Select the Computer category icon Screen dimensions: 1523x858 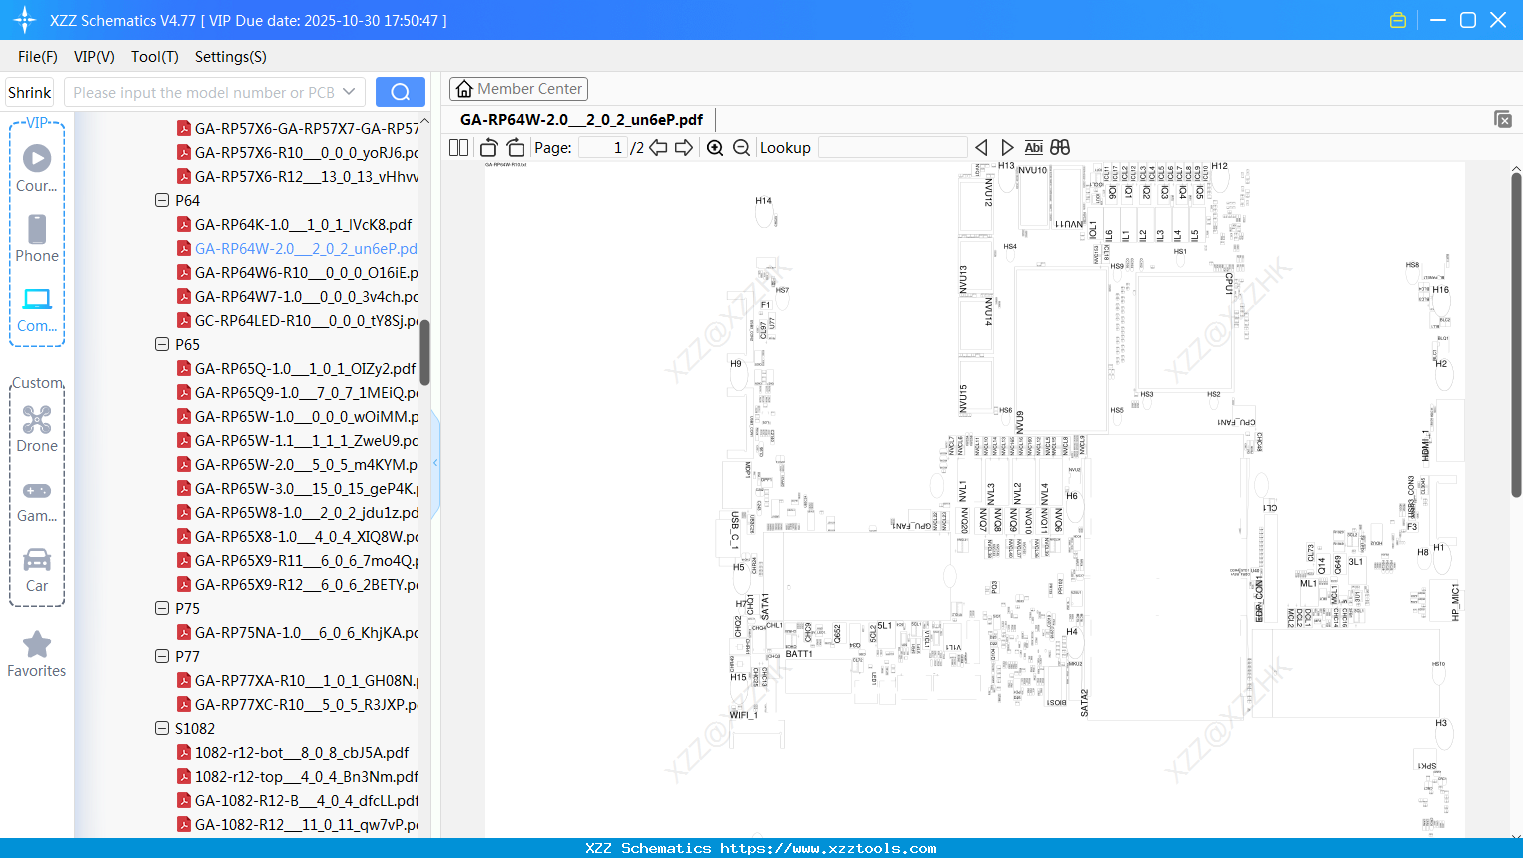tap(37, 309)
